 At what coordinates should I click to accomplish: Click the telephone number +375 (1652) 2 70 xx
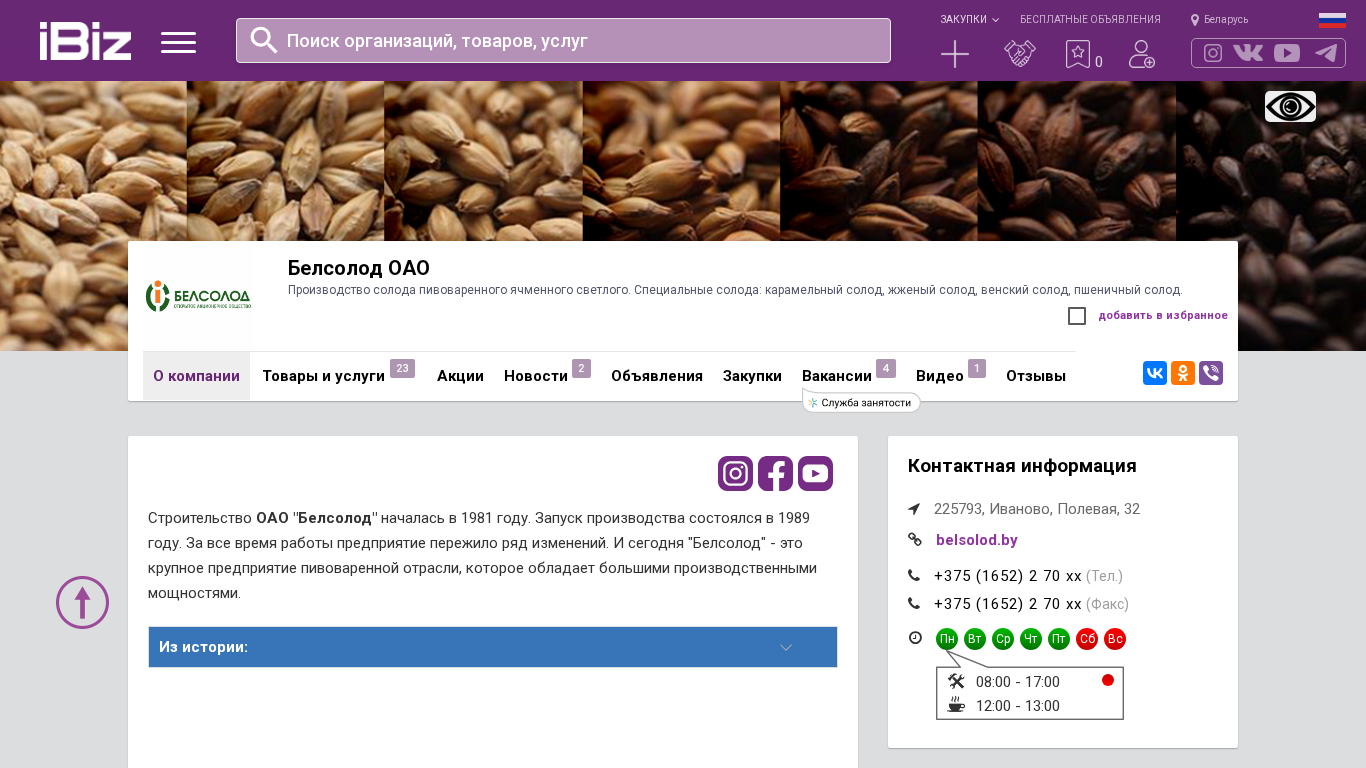pos(1008,576)
